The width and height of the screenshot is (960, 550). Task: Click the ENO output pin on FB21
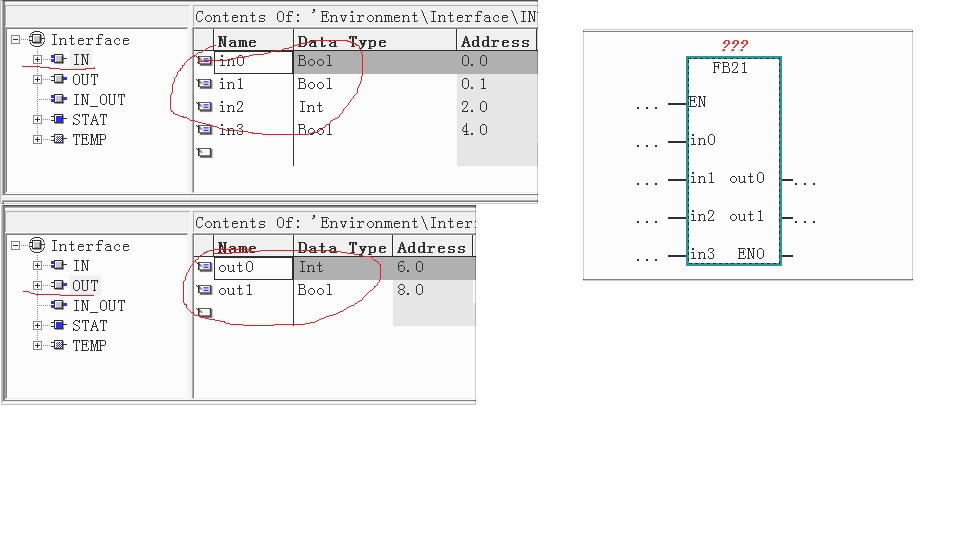coord(751,254)
